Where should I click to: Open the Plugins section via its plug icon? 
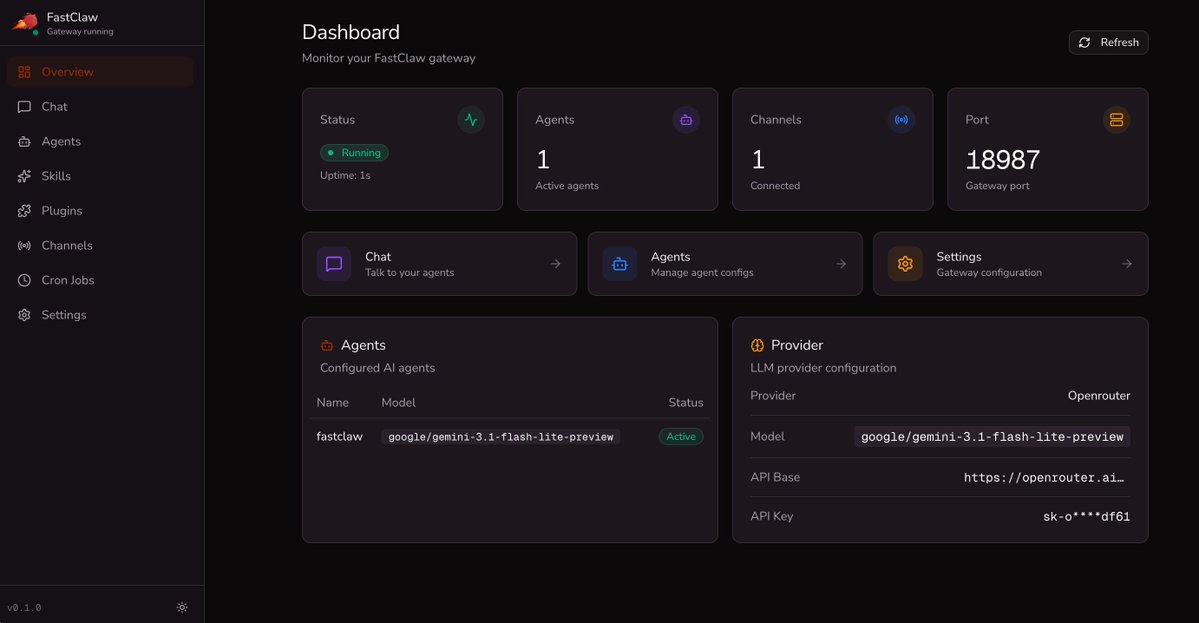pos(24,210)
